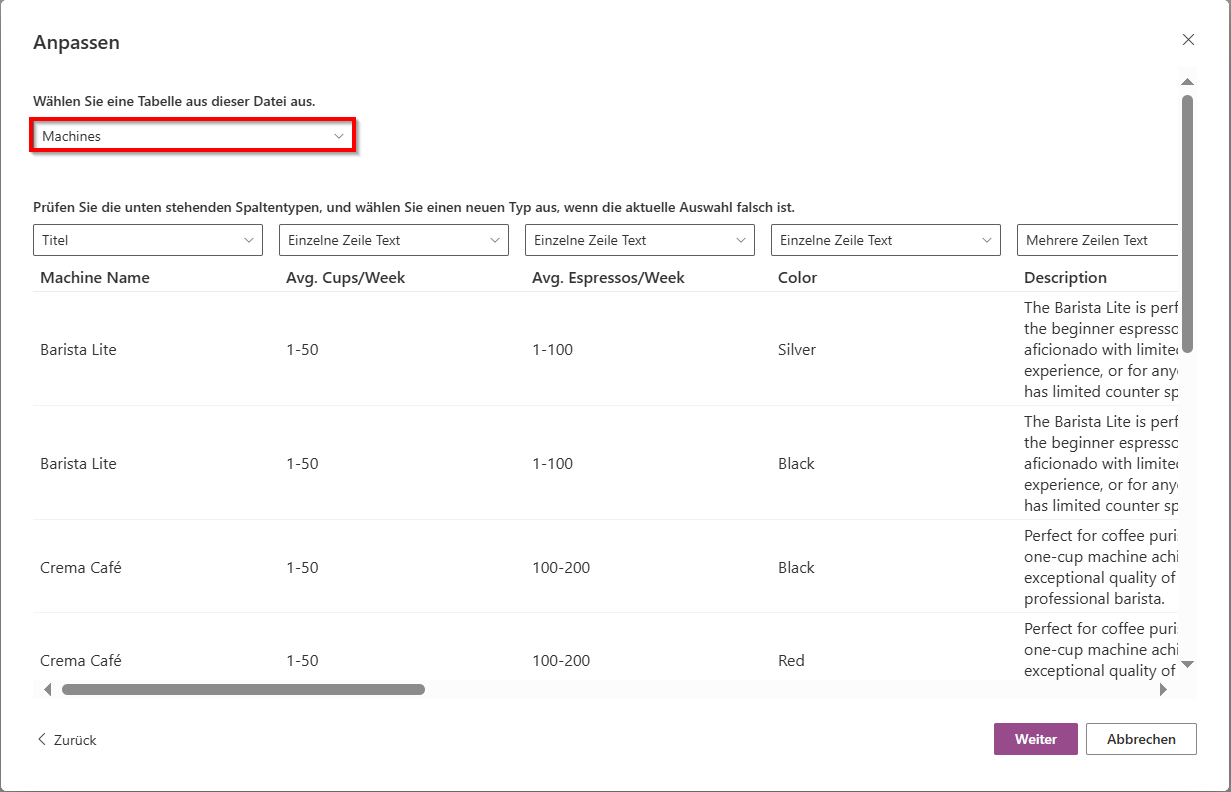The height and width of the screenshot is (792, 1231).
Task: Open the Avg. Cups/Week column type dropdown
Action: (394, 240)
